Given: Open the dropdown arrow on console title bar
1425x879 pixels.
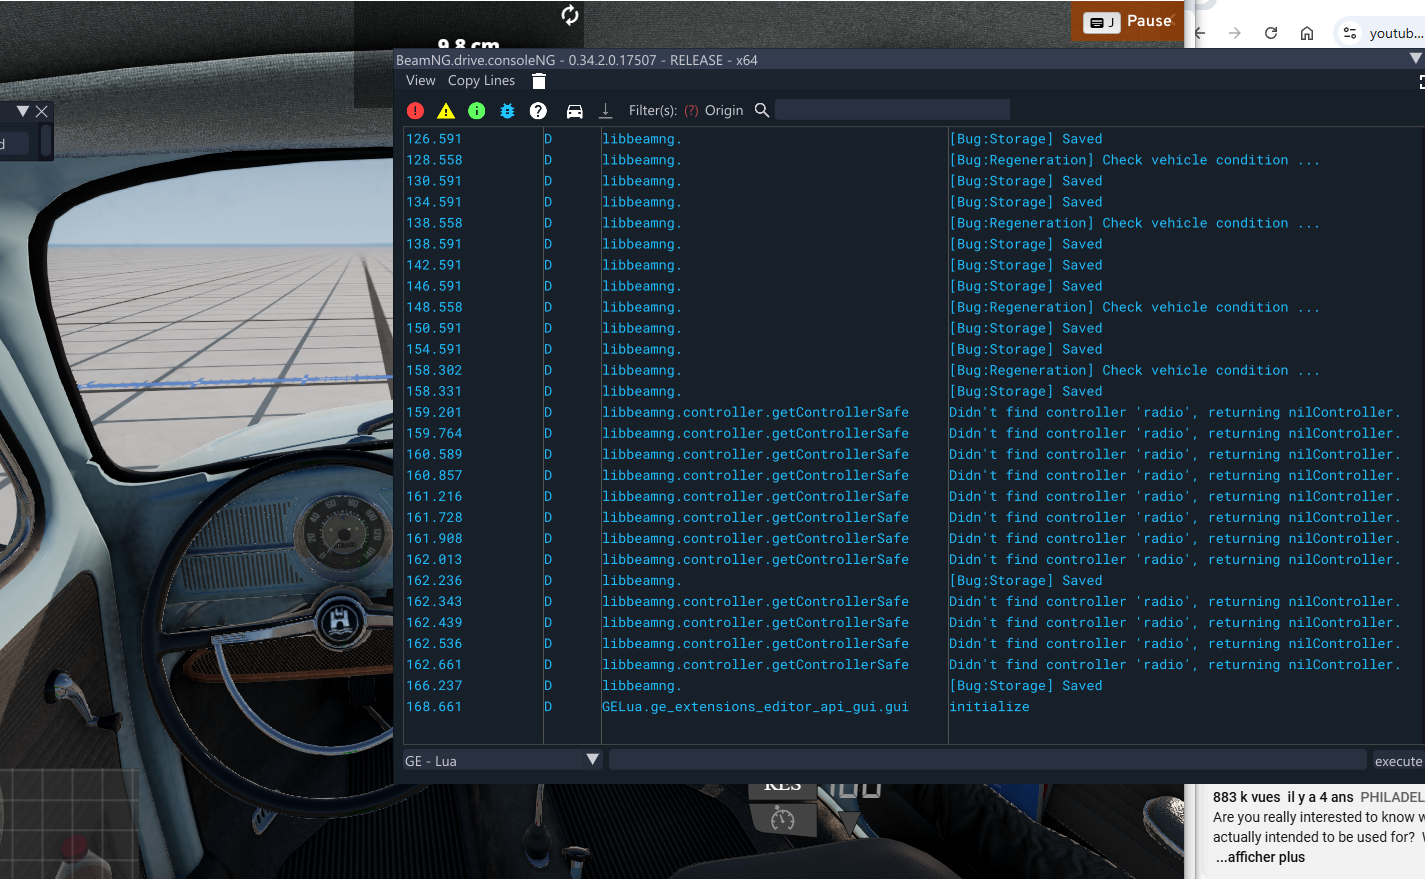Looking at the screenshot, I should [1416, 59].
